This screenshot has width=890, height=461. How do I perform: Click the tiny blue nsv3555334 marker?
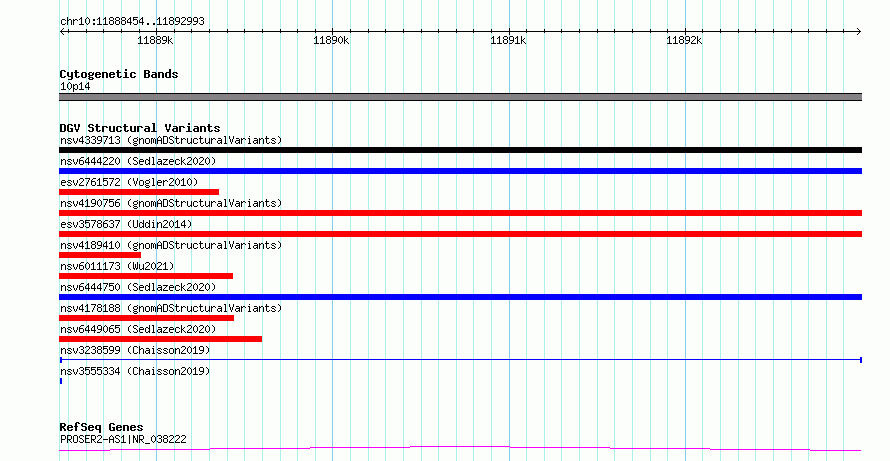coord(61,381)
